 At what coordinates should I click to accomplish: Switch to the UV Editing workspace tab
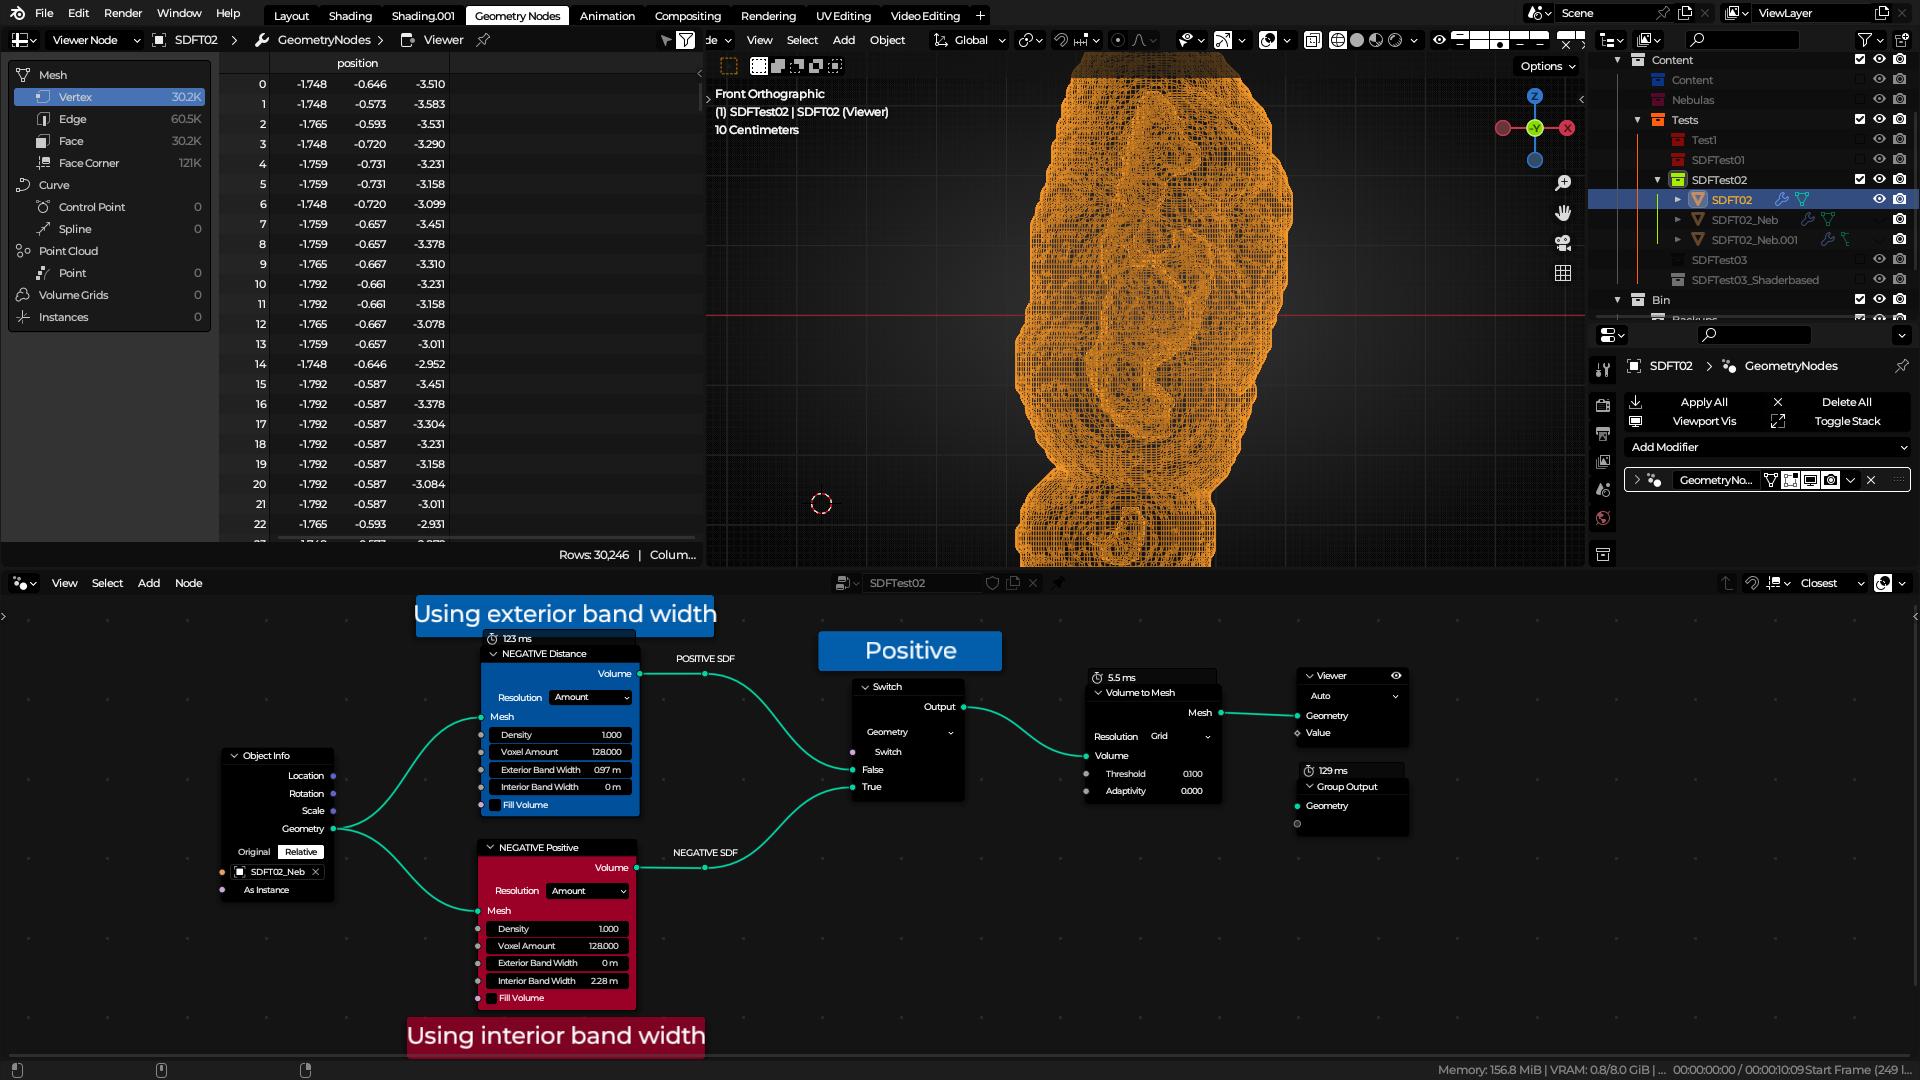tap(843, 15)
